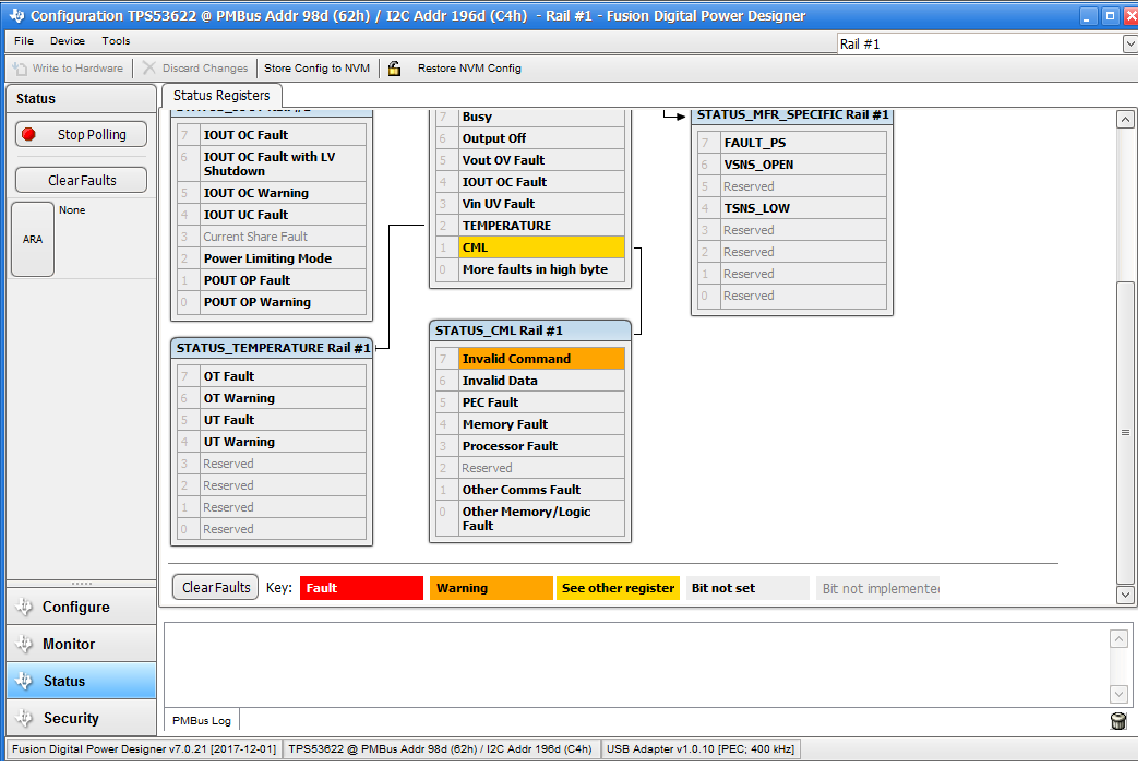Click the Output Off bit row

tap(531, 138)
